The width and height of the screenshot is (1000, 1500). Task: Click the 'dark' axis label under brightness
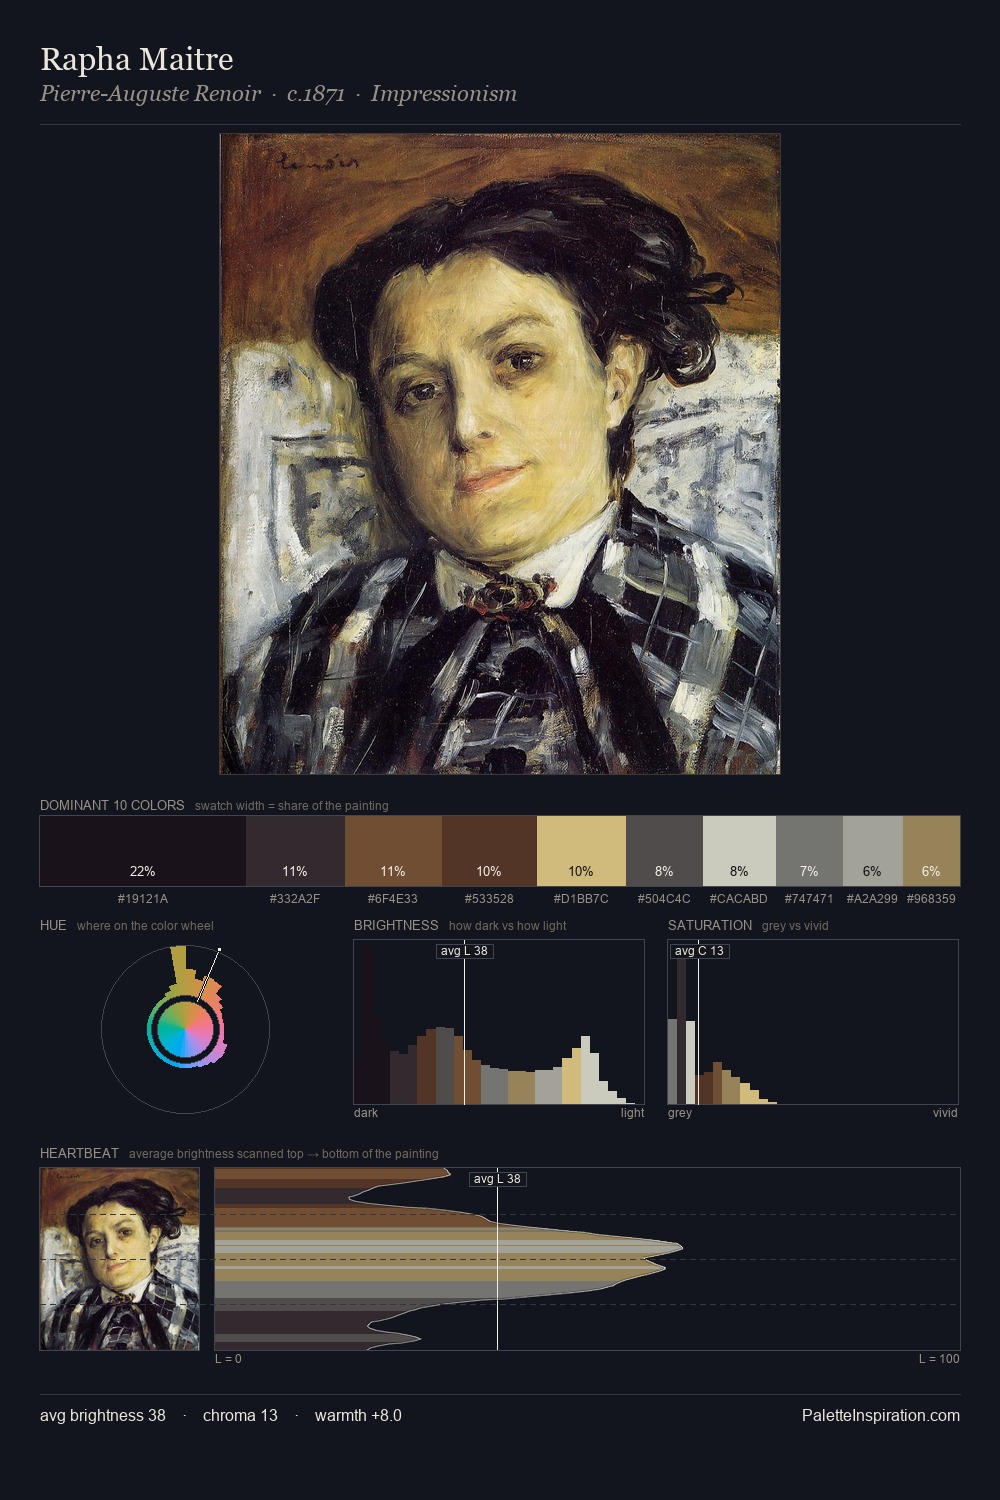point(366,1113)
